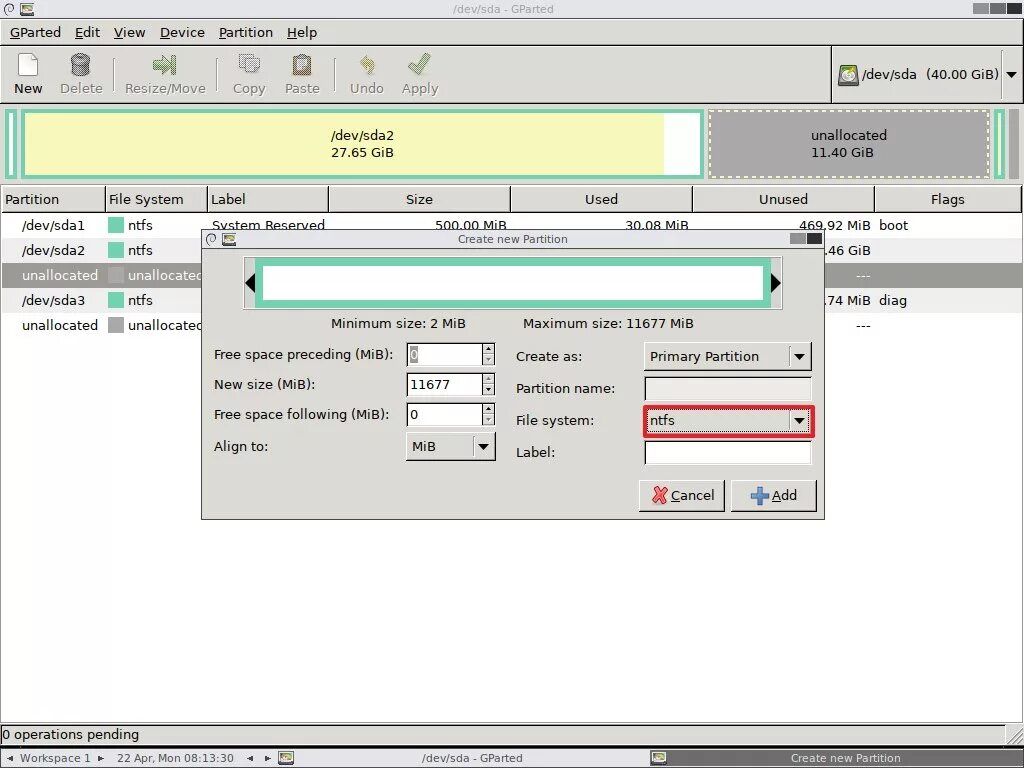Open the Partition menu

pyautogui.click(x=246, y=33)
